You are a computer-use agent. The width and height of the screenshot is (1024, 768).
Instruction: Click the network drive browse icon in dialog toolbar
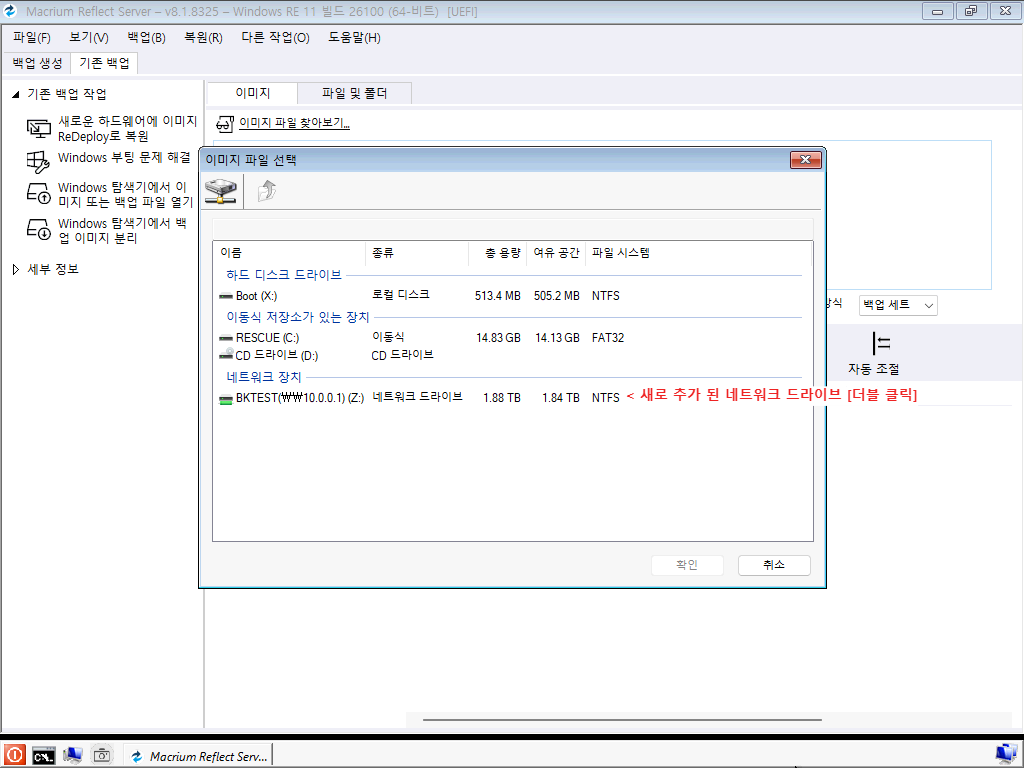(x=221, y=191)
